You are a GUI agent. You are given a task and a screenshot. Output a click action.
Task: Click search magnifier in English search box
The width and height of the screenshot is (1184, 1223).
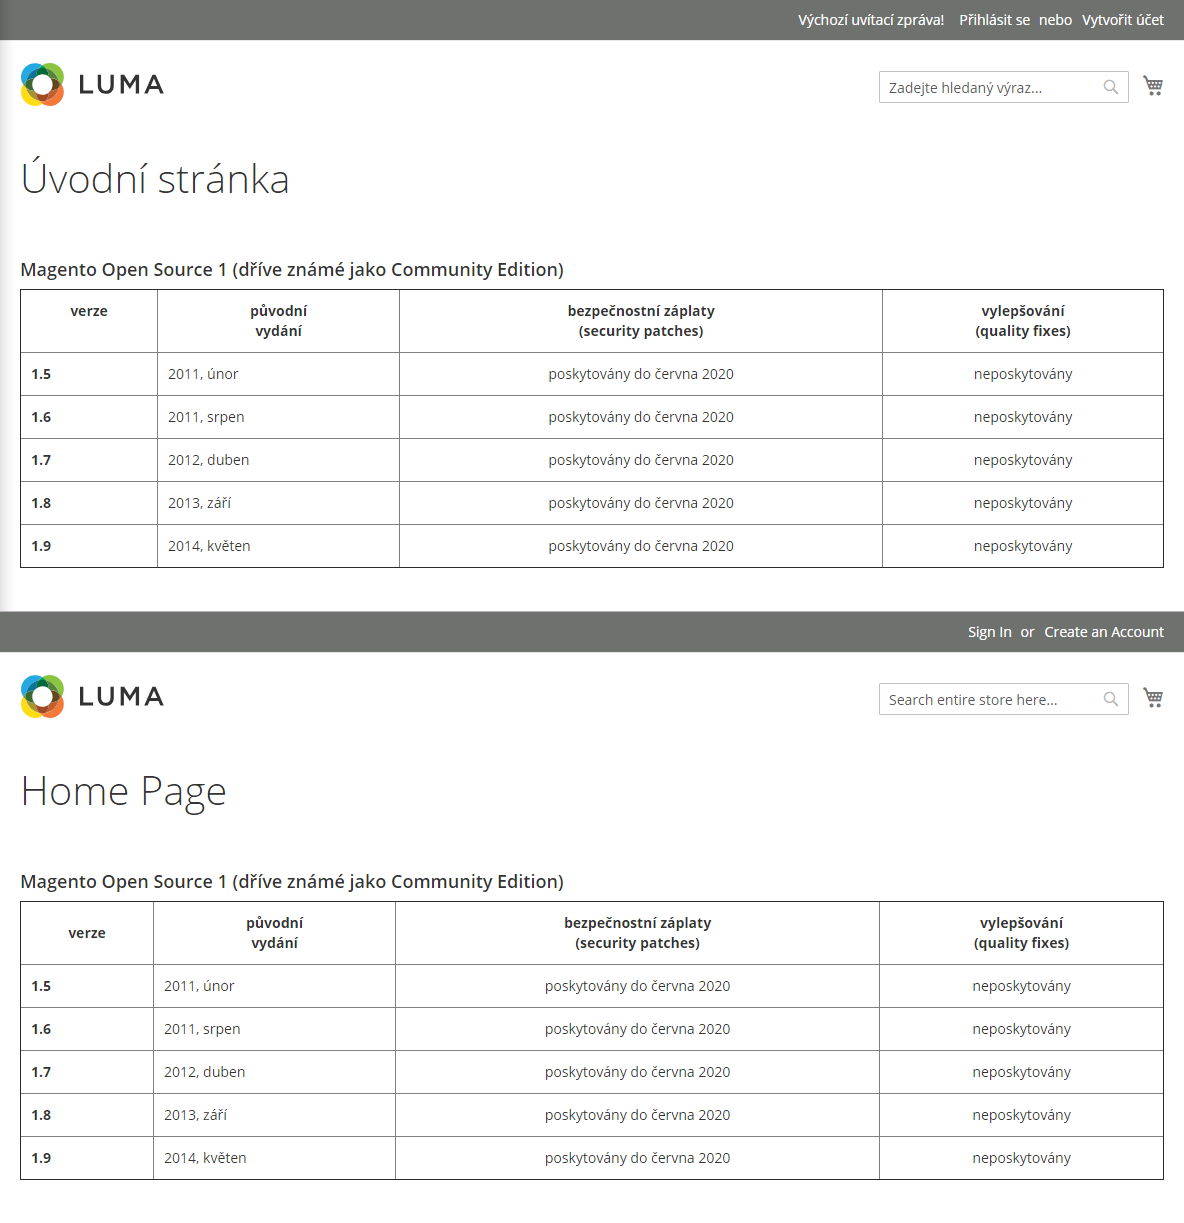click(1111, 699)
